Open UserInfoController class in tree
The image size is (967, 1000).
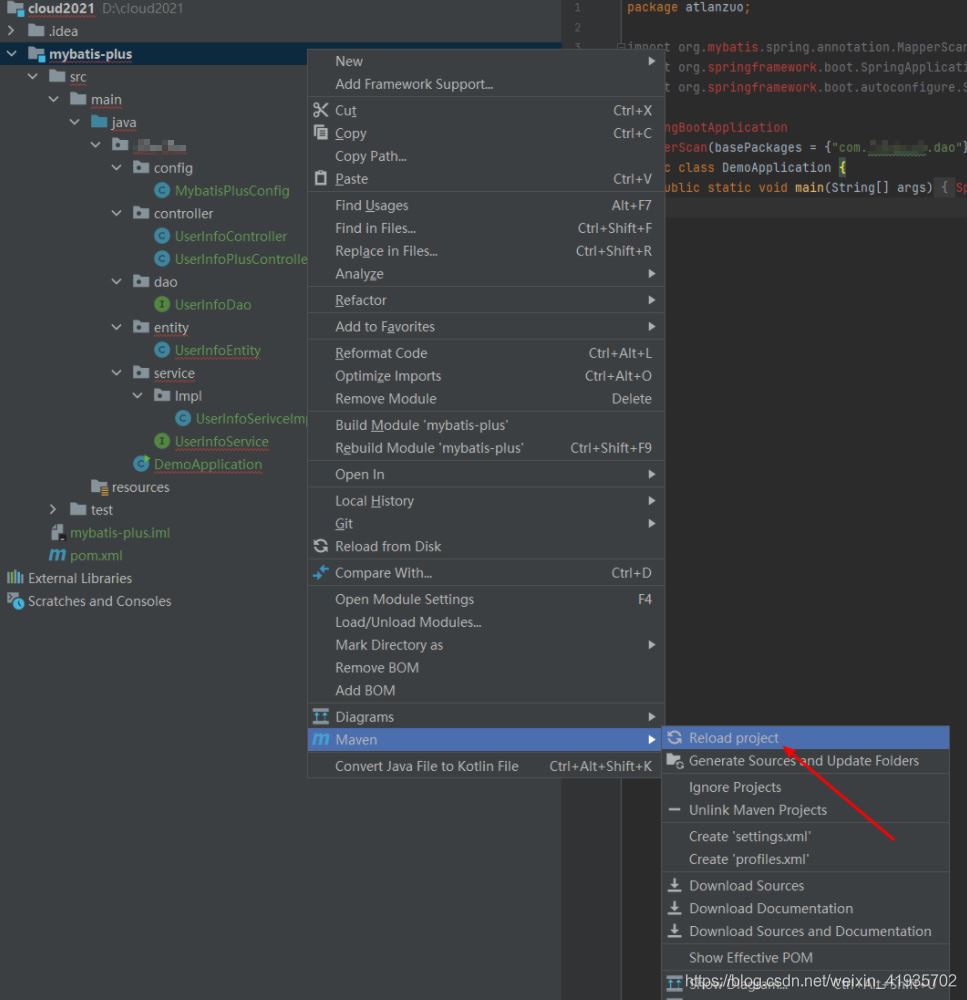(230, 236)
